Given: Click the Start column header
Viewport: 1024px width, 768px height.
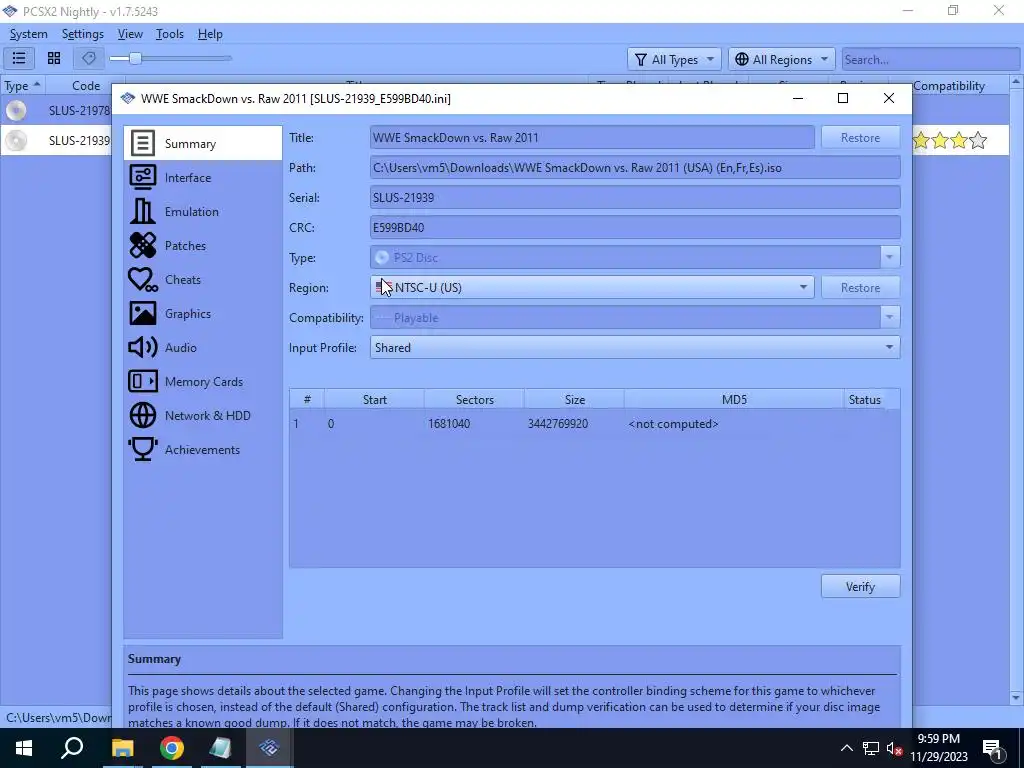Looking at the screenshot, I should (374, 400).
